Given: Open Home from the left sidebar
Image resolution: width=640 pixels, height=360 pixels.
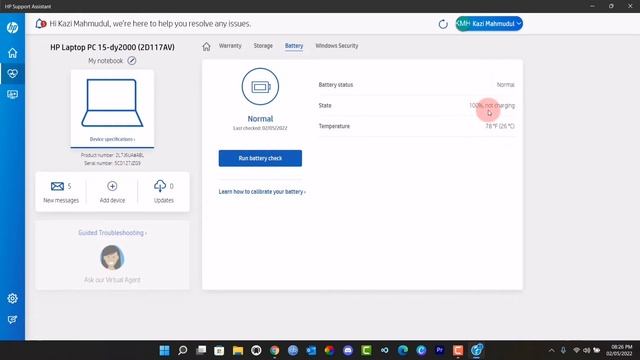Looking at the screenshot, I should coord(12,53).
